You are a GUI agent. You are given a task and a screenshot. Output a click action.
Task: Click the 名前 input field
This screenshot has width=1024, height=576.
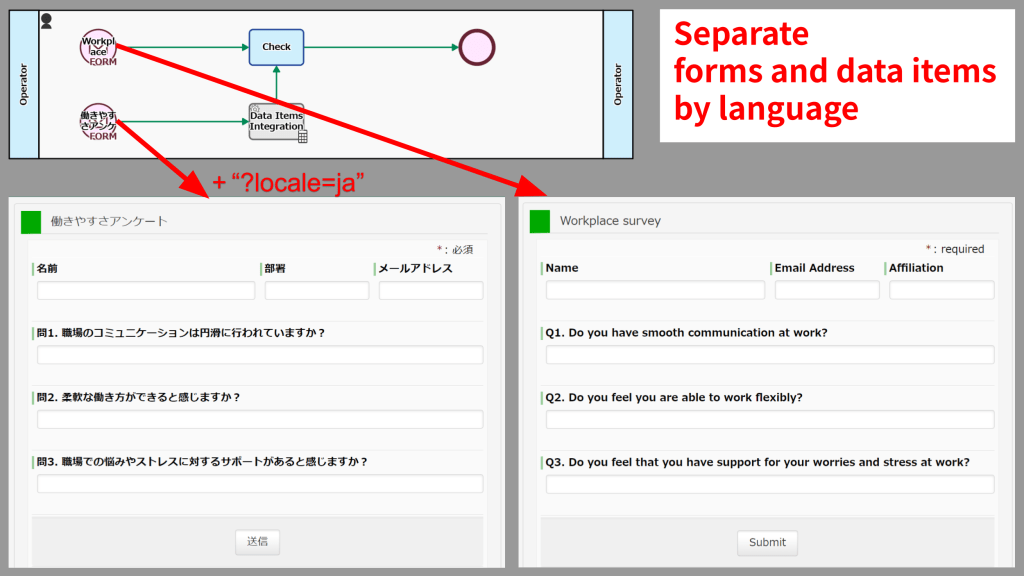(x=145, y=290)
